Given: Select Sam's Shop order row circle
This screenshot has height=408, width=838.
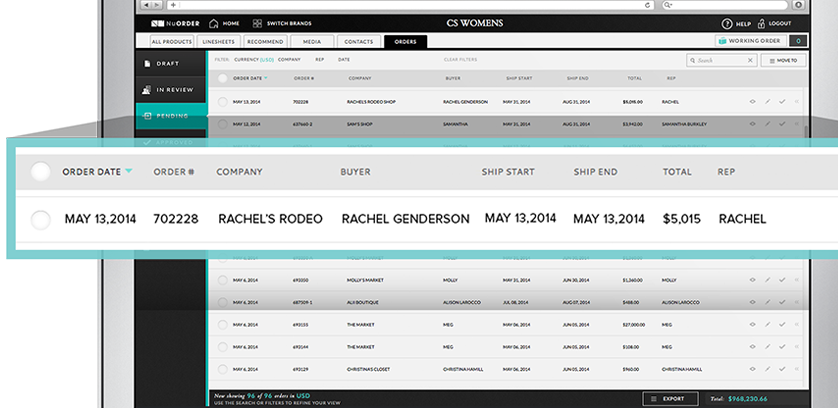Looking at the screenshot, I should pyautogui.click(x=223, y=124).
